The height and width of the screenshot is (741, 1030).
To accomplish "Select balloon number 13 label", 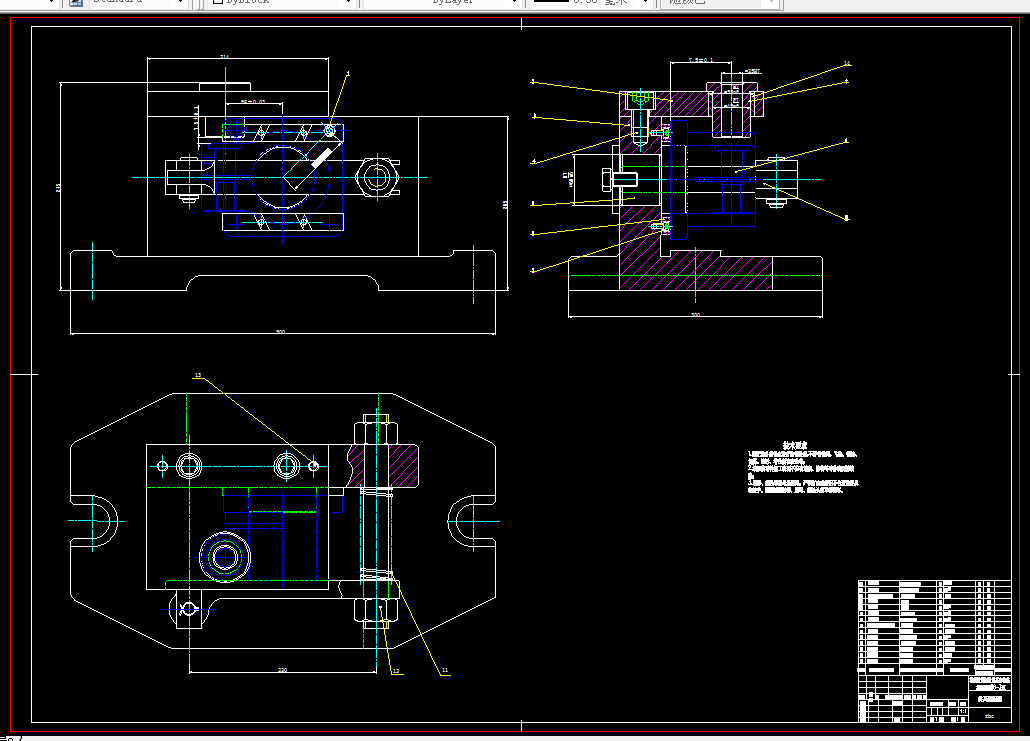I will point(198,376).
